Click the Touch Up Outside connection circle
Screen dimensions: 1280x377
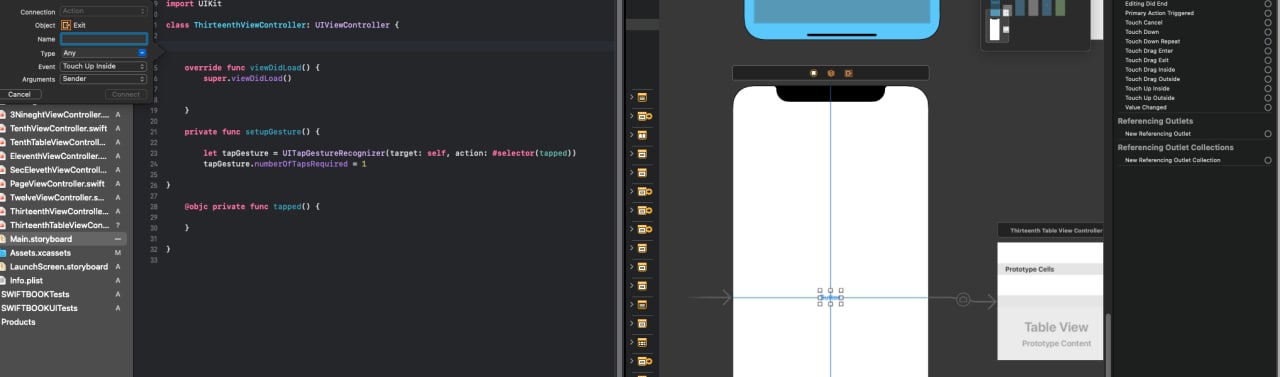pyautogui.click(x=1268, y=98)
